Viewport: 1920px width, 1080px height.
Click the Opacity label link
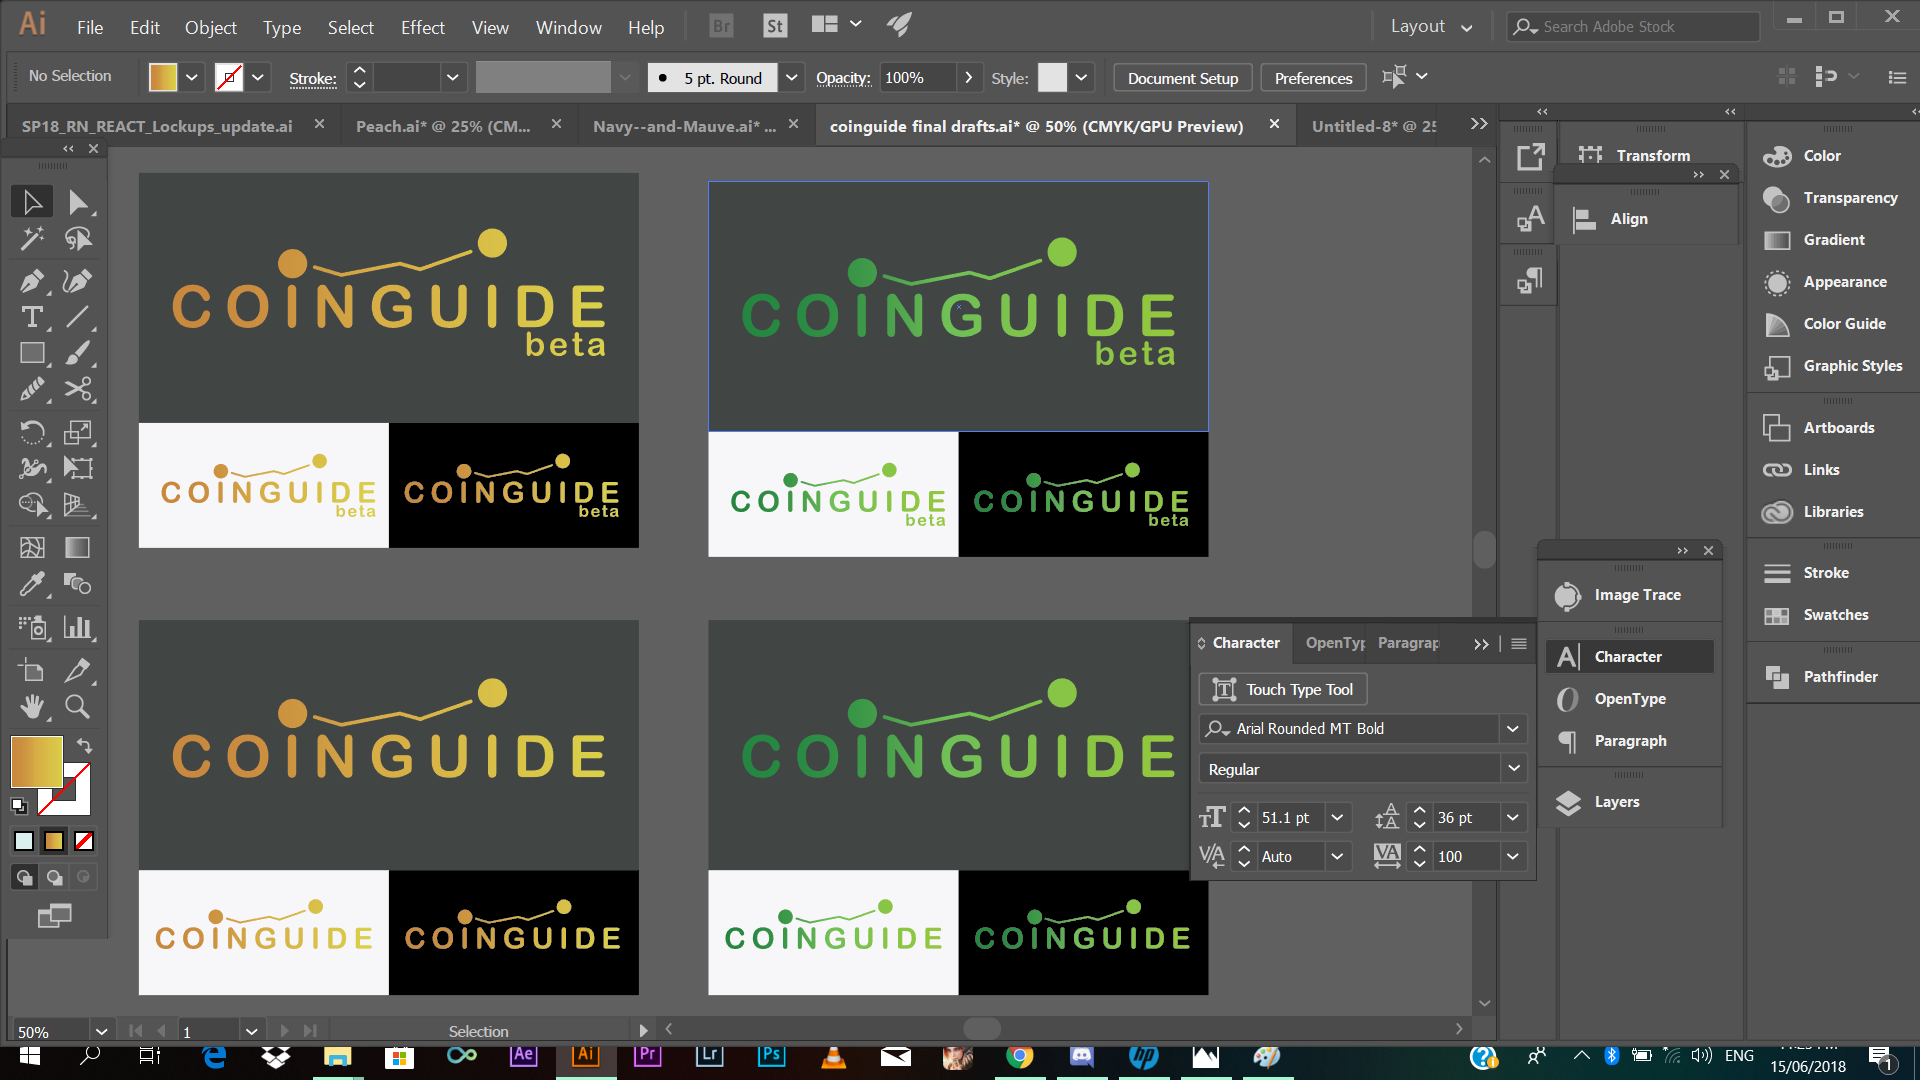click(843, 78)
